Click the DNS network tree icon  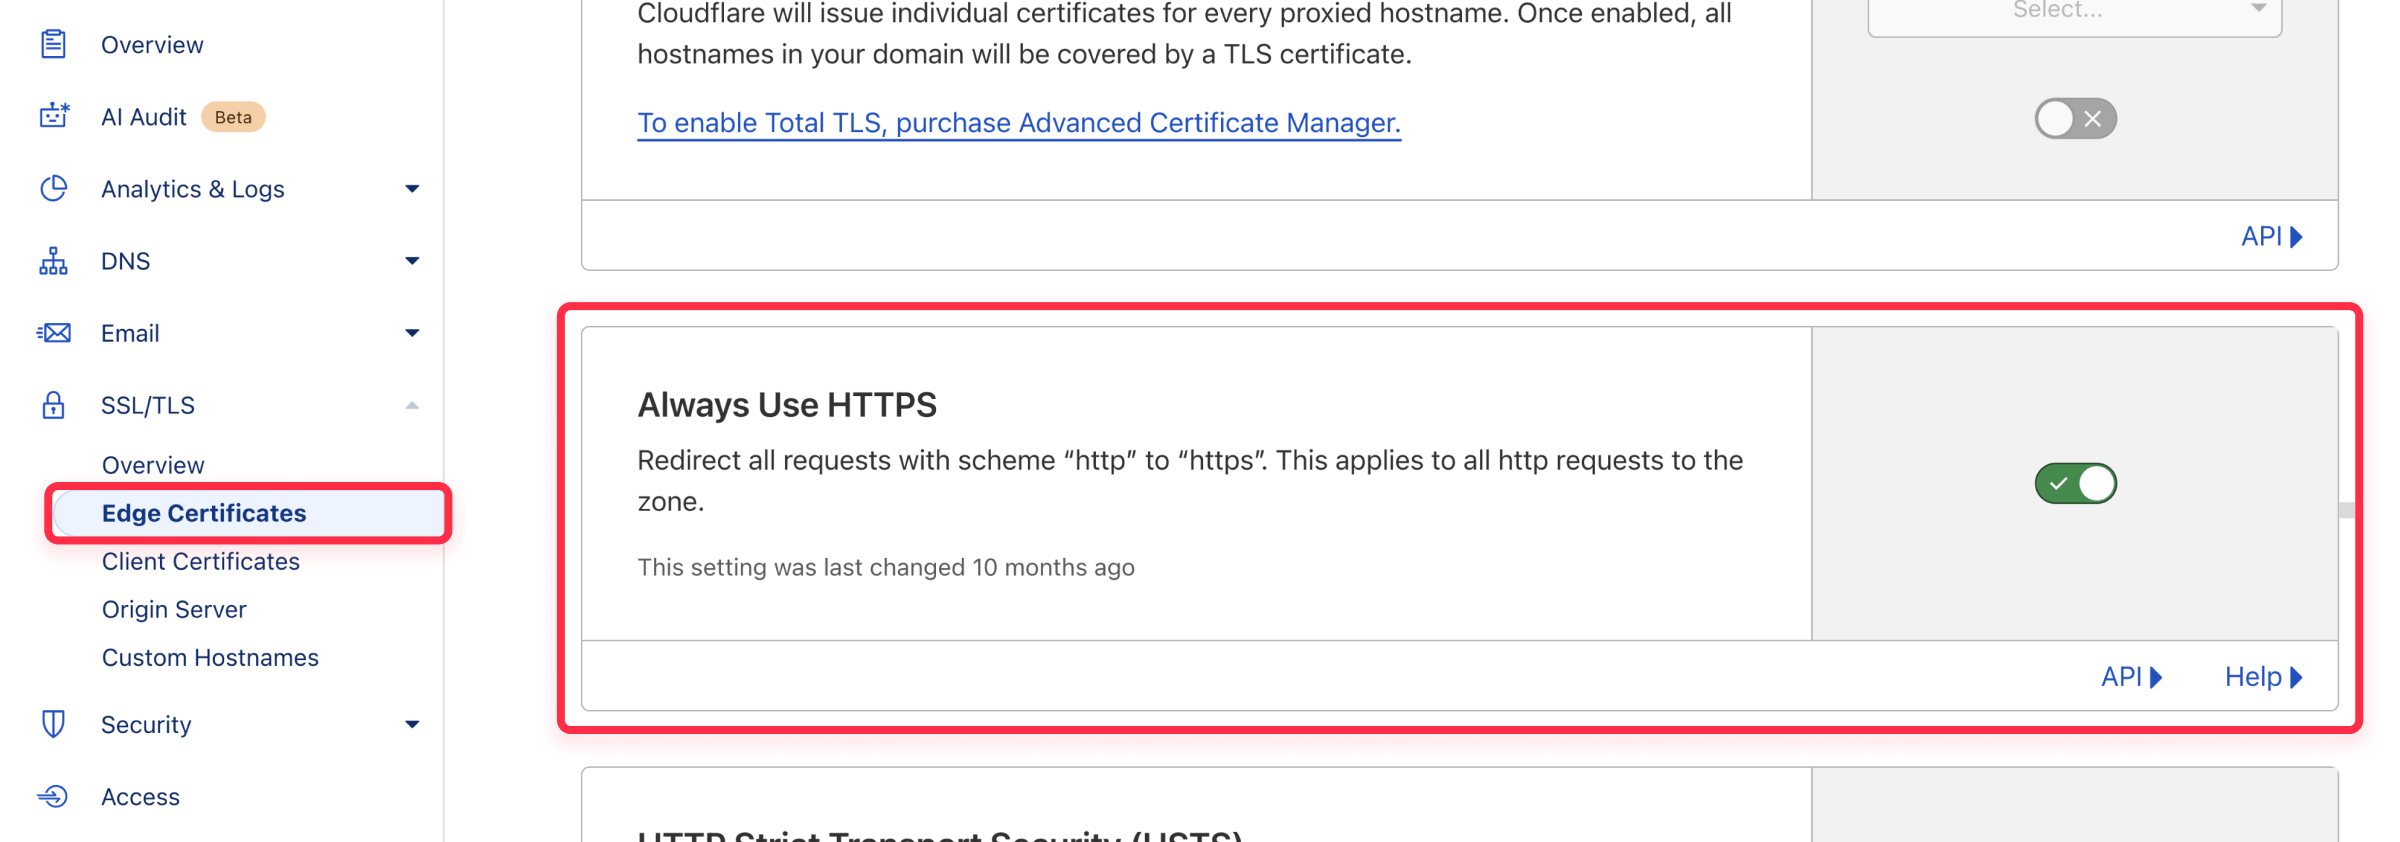53,261
